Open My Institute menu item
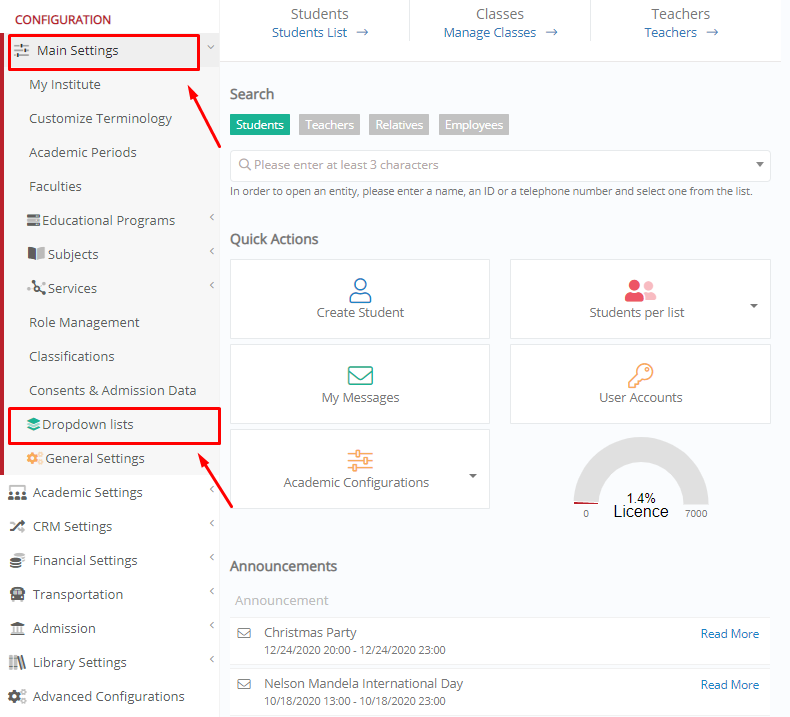Screen dimensions: 790x717 pos(65,84)
